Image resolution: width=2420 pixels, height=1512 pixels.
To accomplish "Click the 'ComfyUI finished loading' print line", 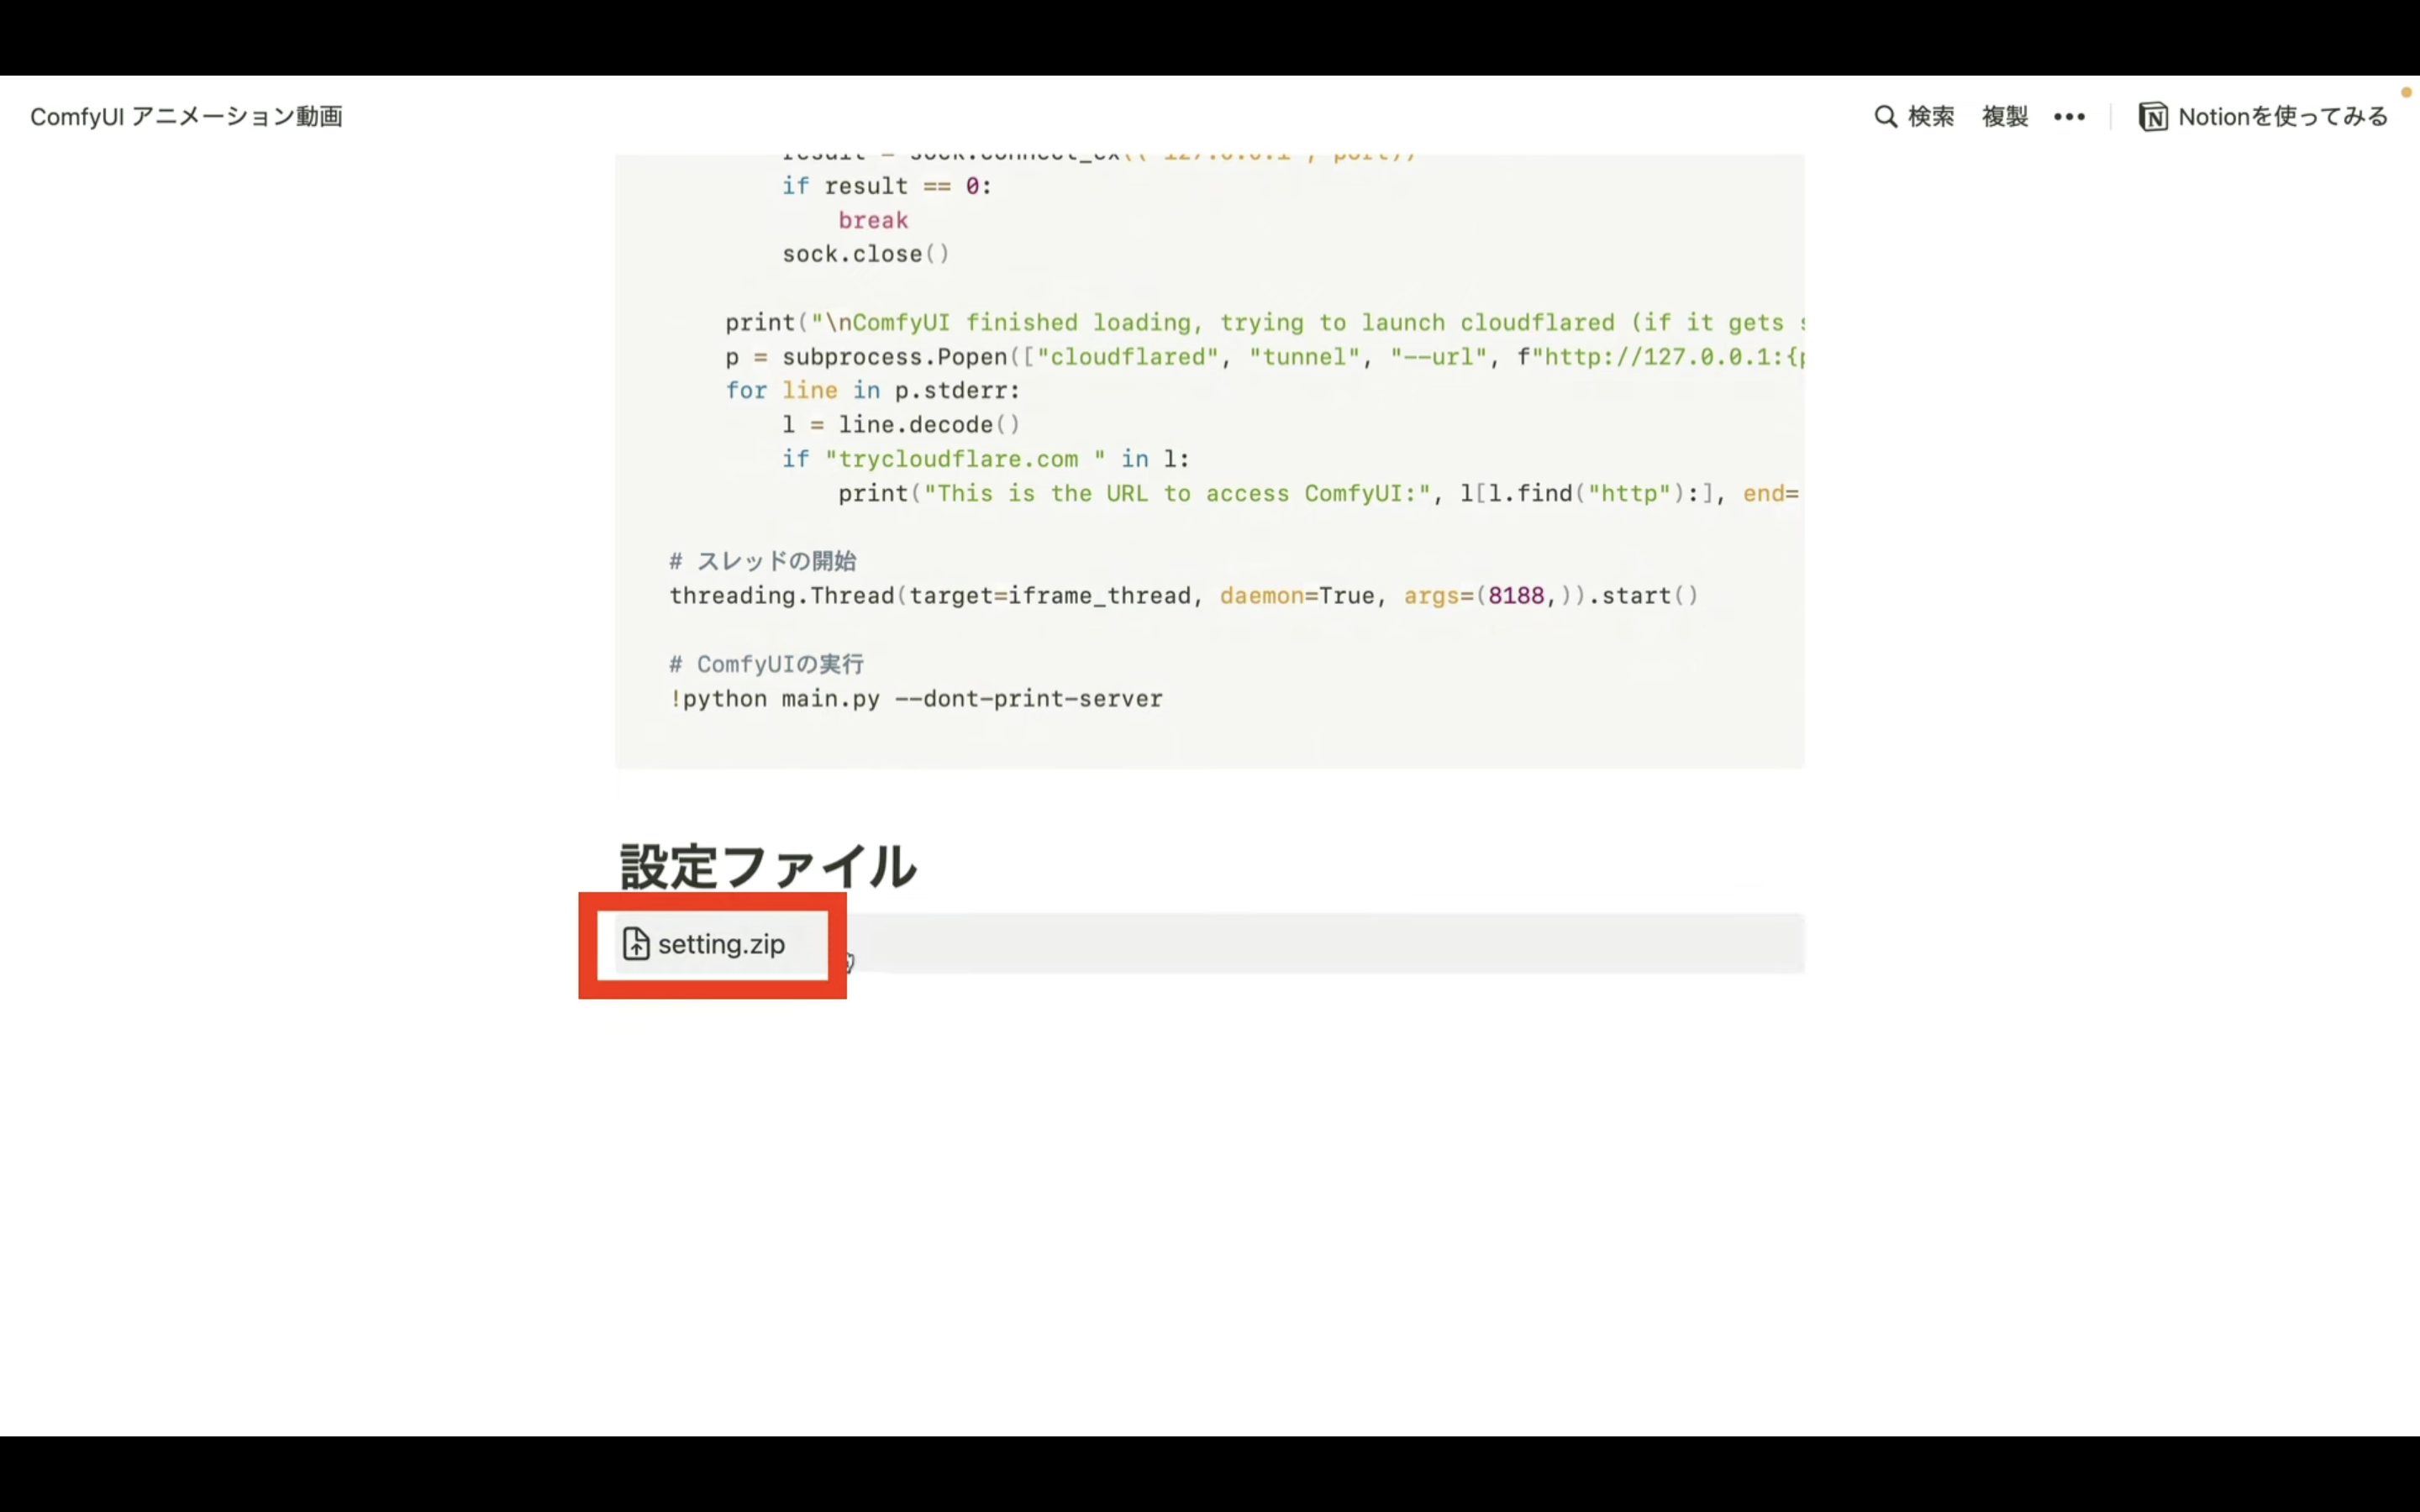I will (1265, 323).
